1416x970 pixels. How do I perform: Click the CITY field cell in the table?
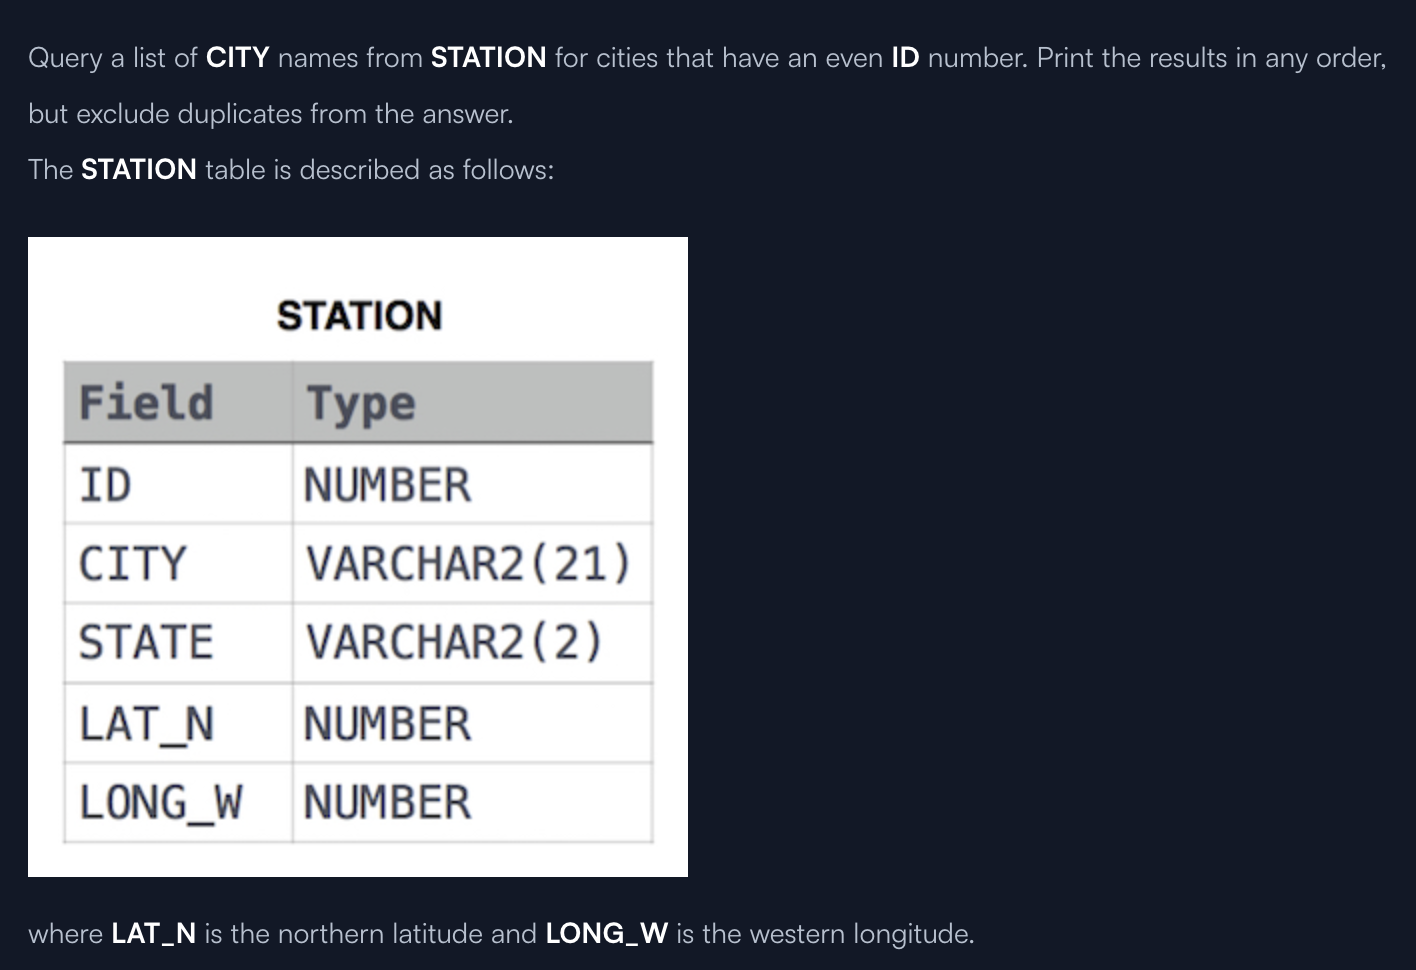coord(133,564)
